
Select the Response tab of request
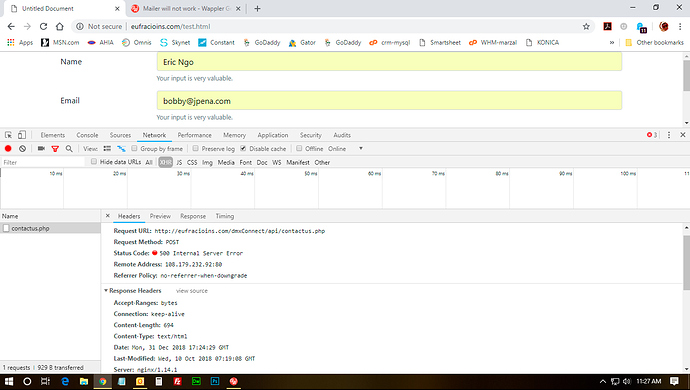tap(193, 216)
